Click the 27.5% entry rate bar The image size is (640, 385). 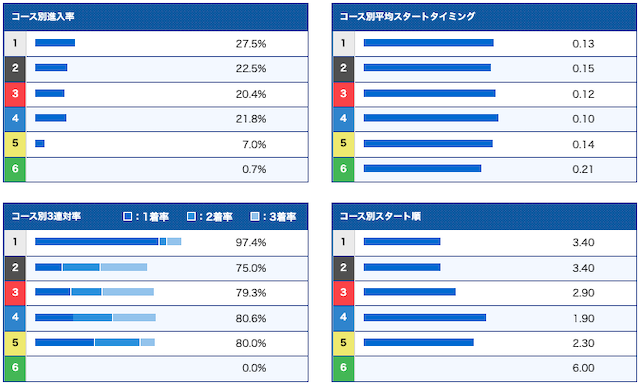pyautogui.click(x=55, y=43)
